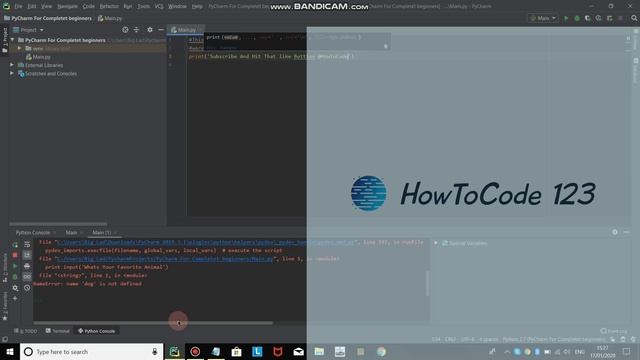Open the Mail app in taskbar
This screenshot has width=640, height=360.
(x=298, y=351)
